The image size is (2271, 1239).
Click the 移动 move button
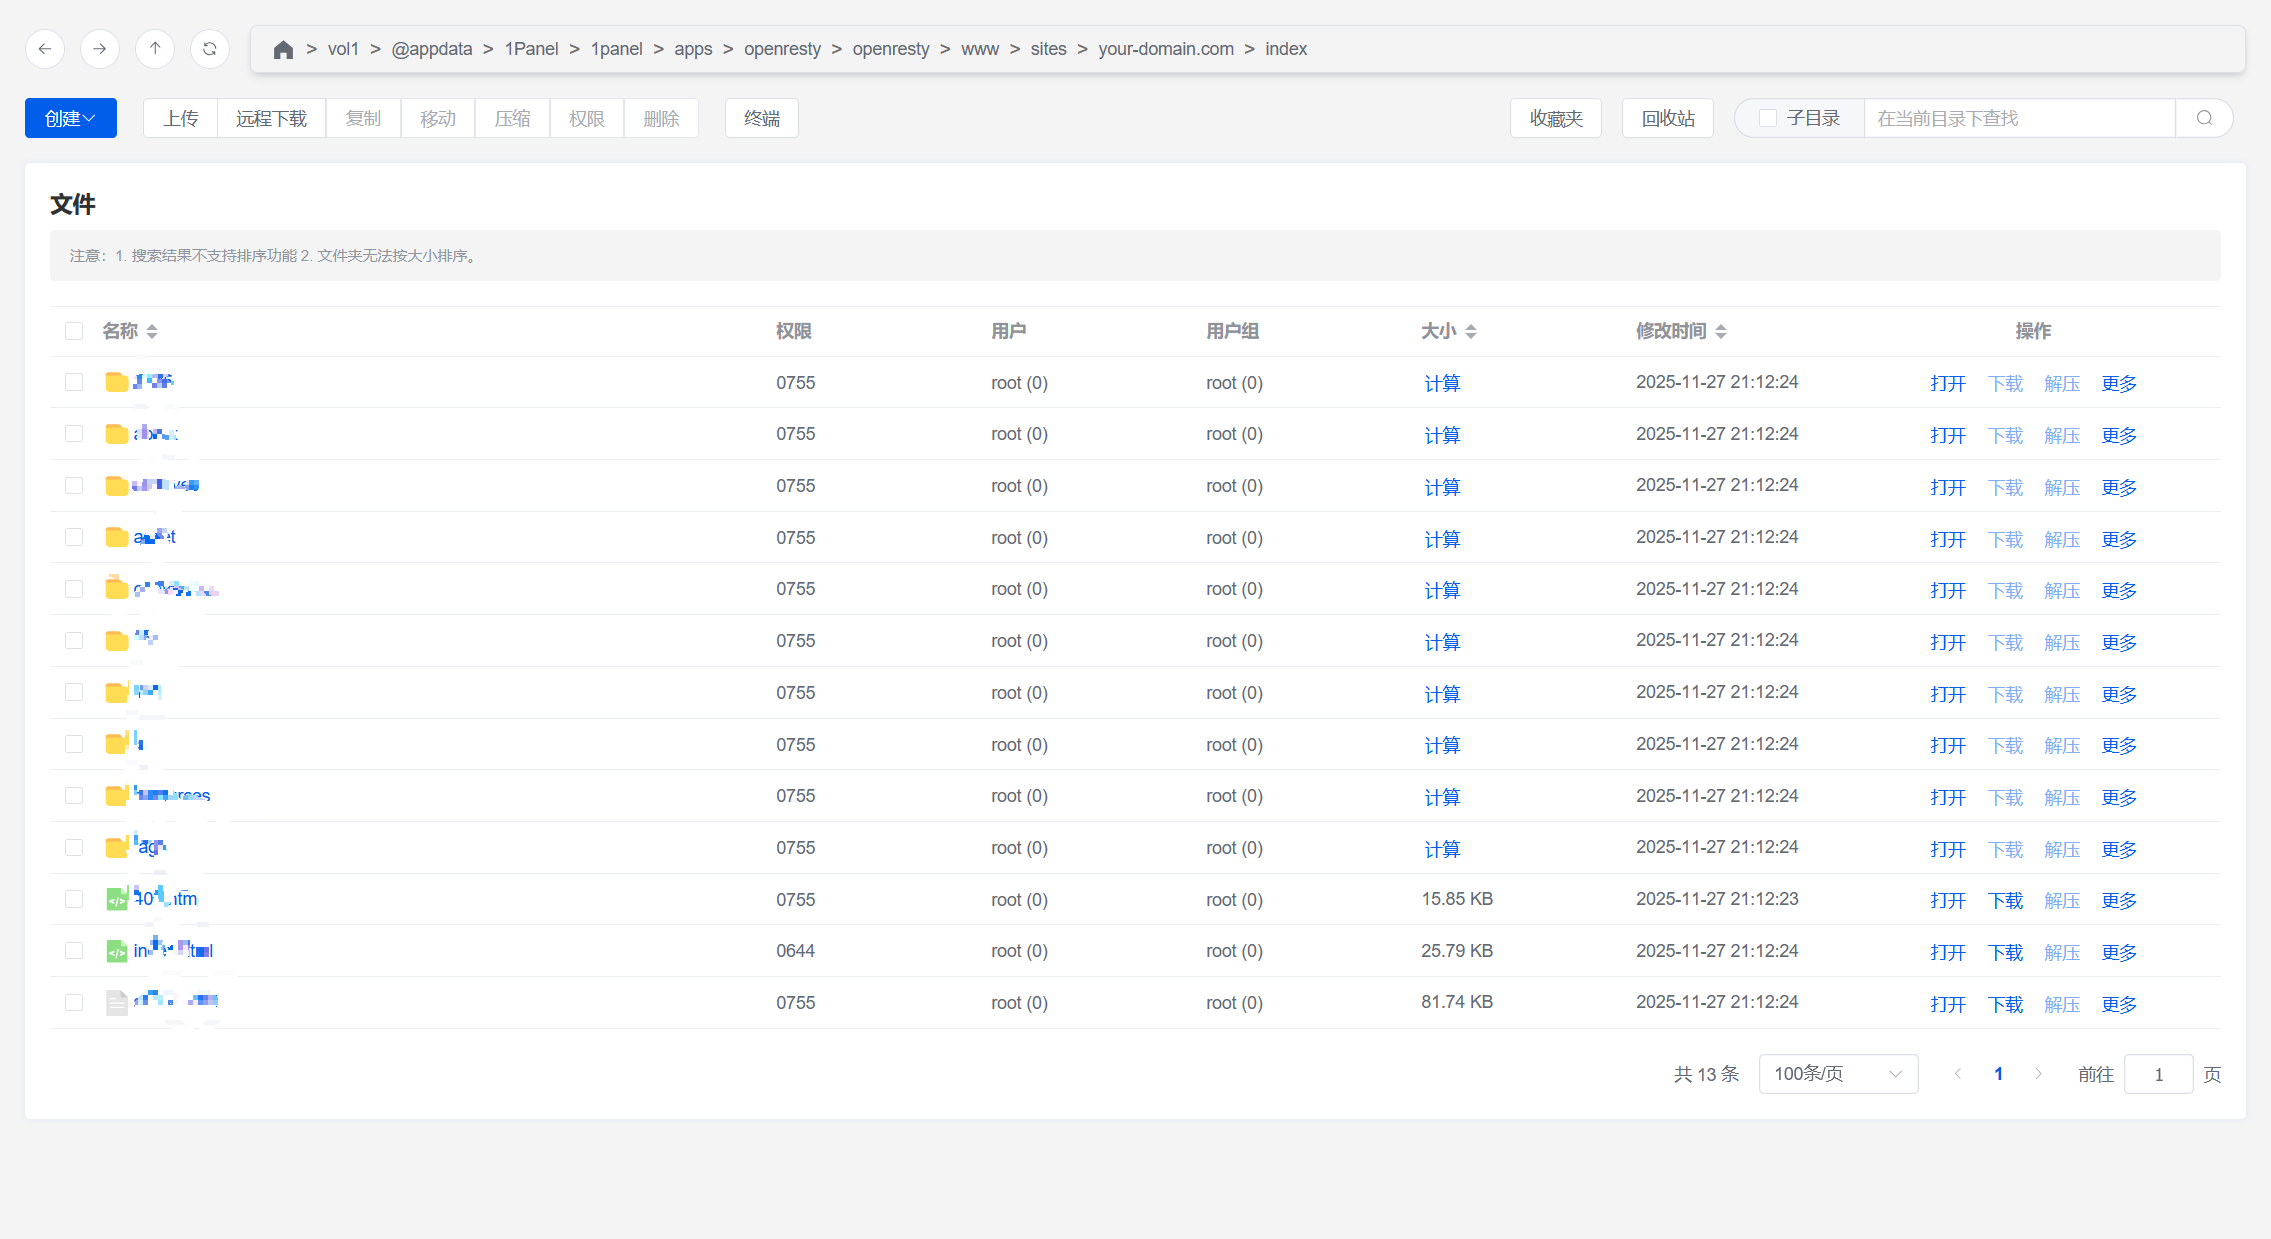point(438,118)
